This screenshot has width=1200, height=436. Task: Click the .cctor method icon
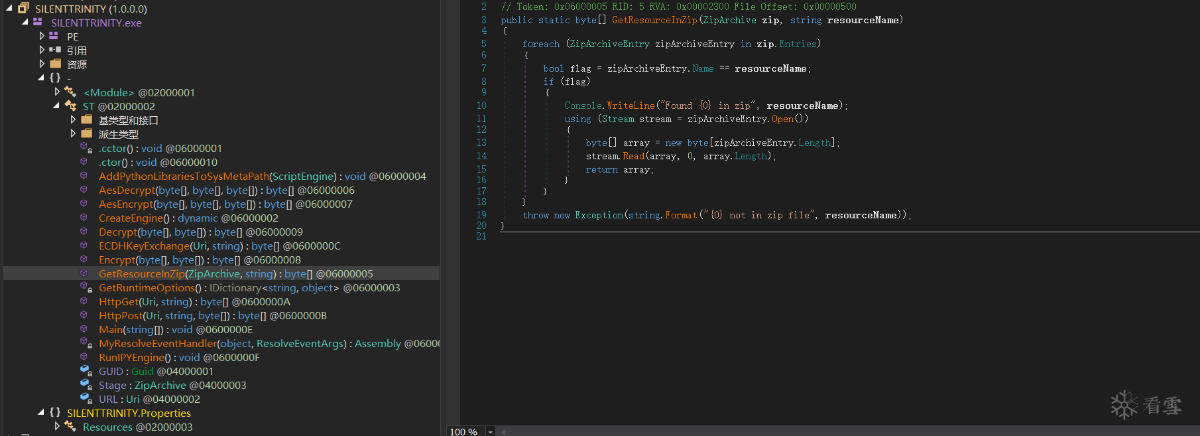(87, 148)
